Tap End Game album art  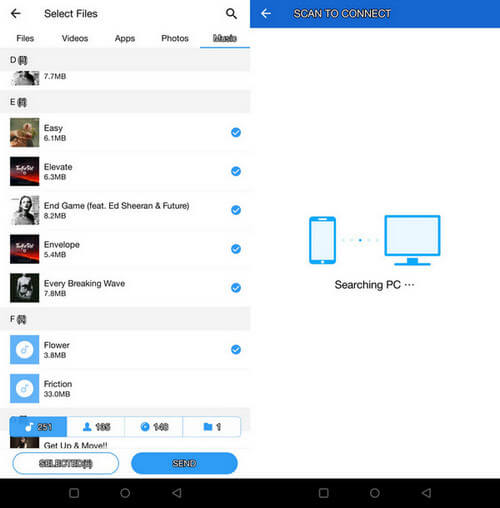[x=25, y=210]
